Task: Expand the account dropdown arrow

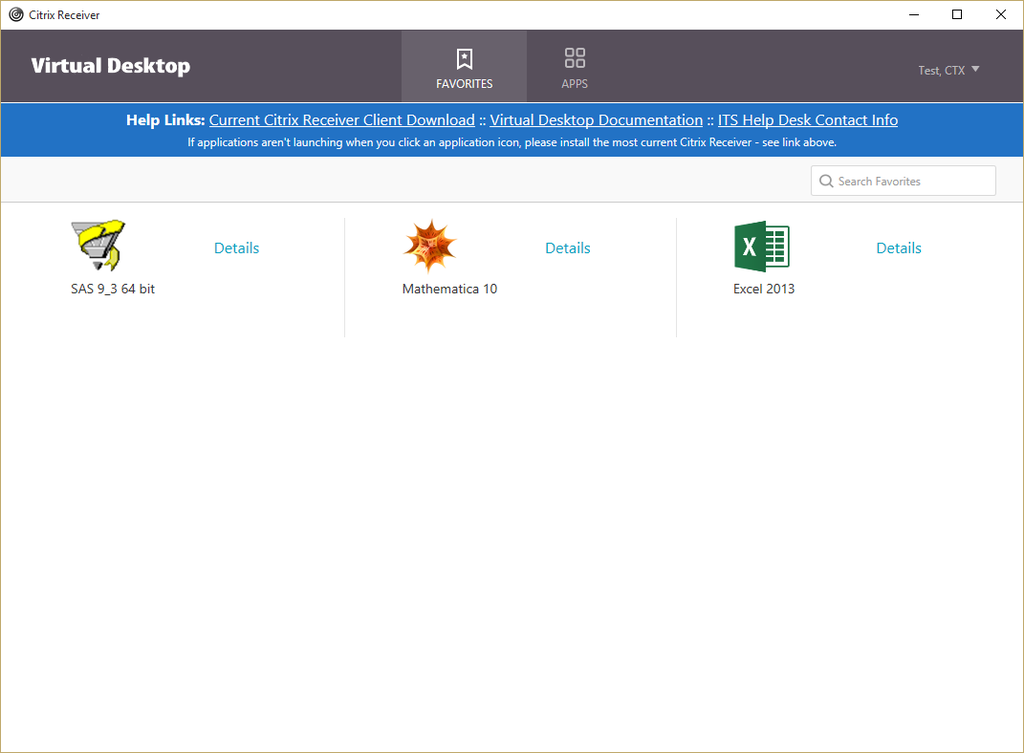Action: tap(976, 70)
